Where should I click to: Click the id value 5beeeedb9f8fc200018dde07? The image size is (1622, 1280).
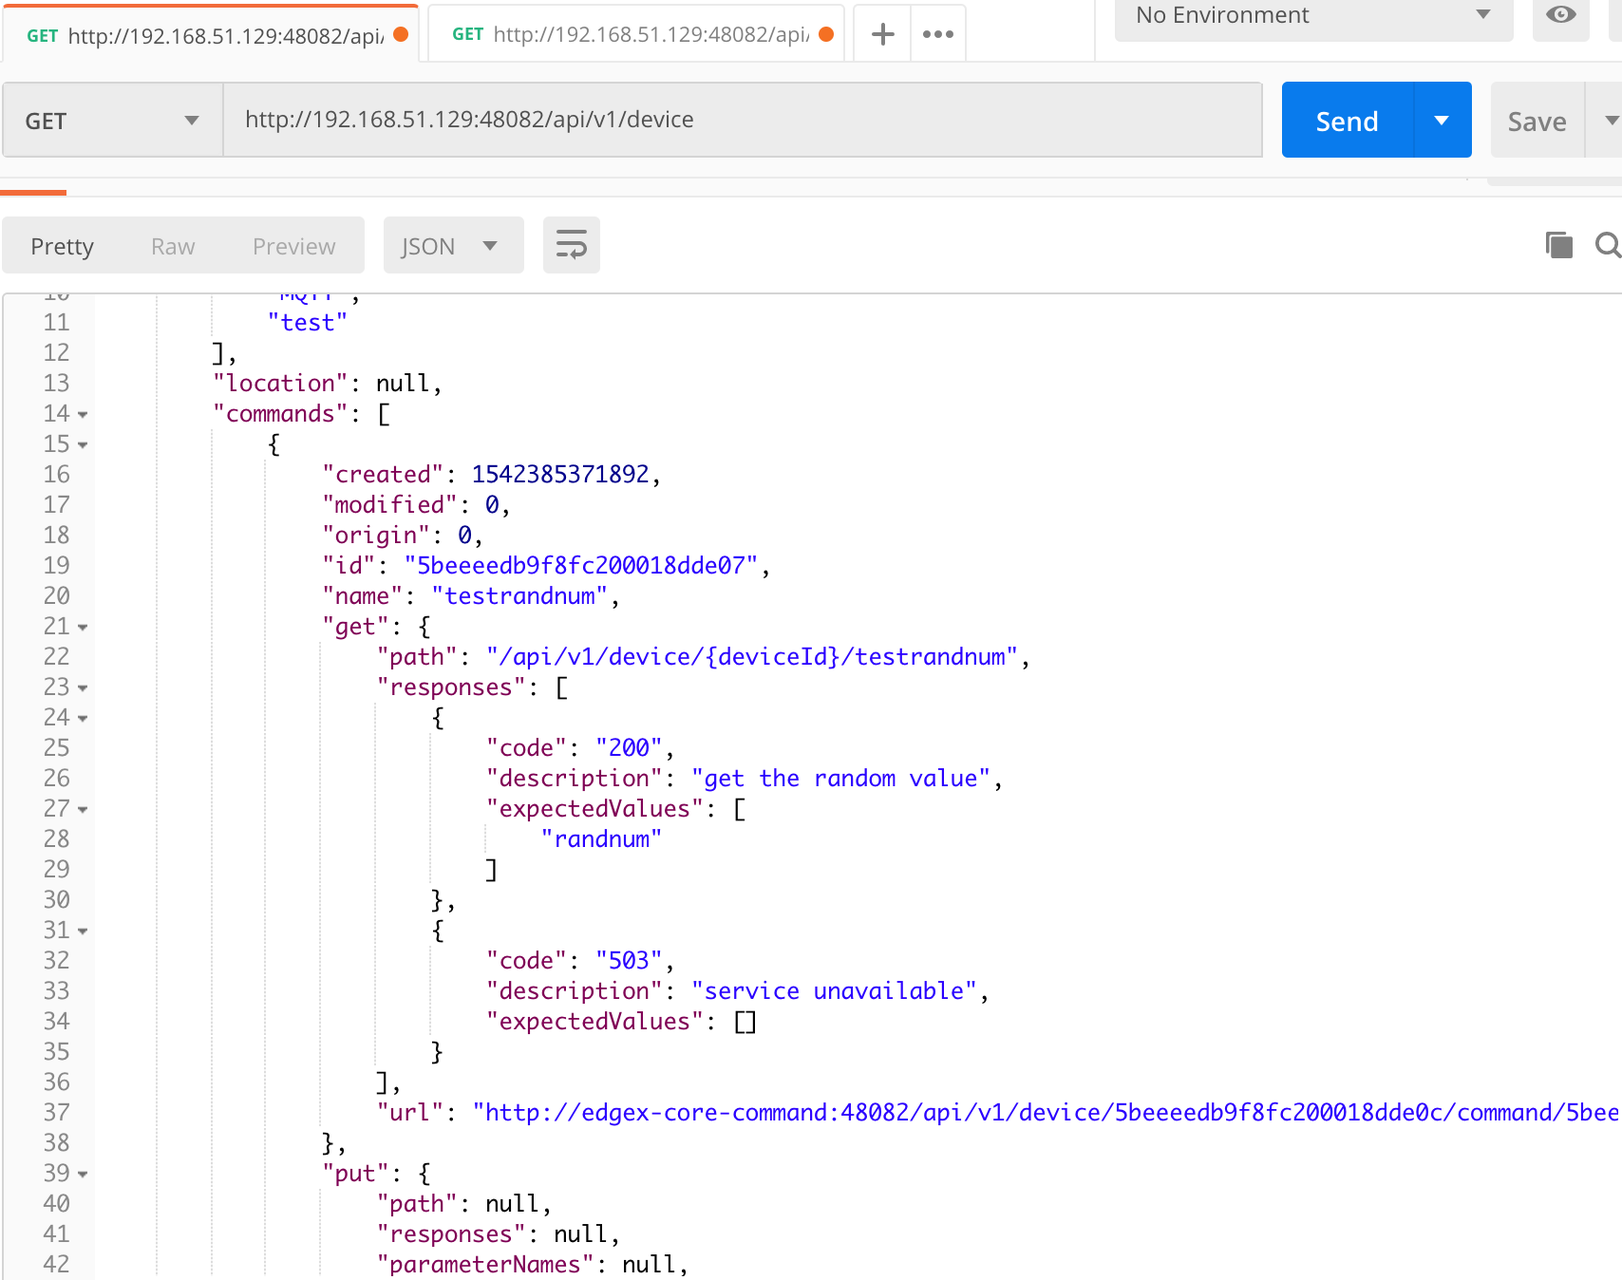tap(581, 566)
